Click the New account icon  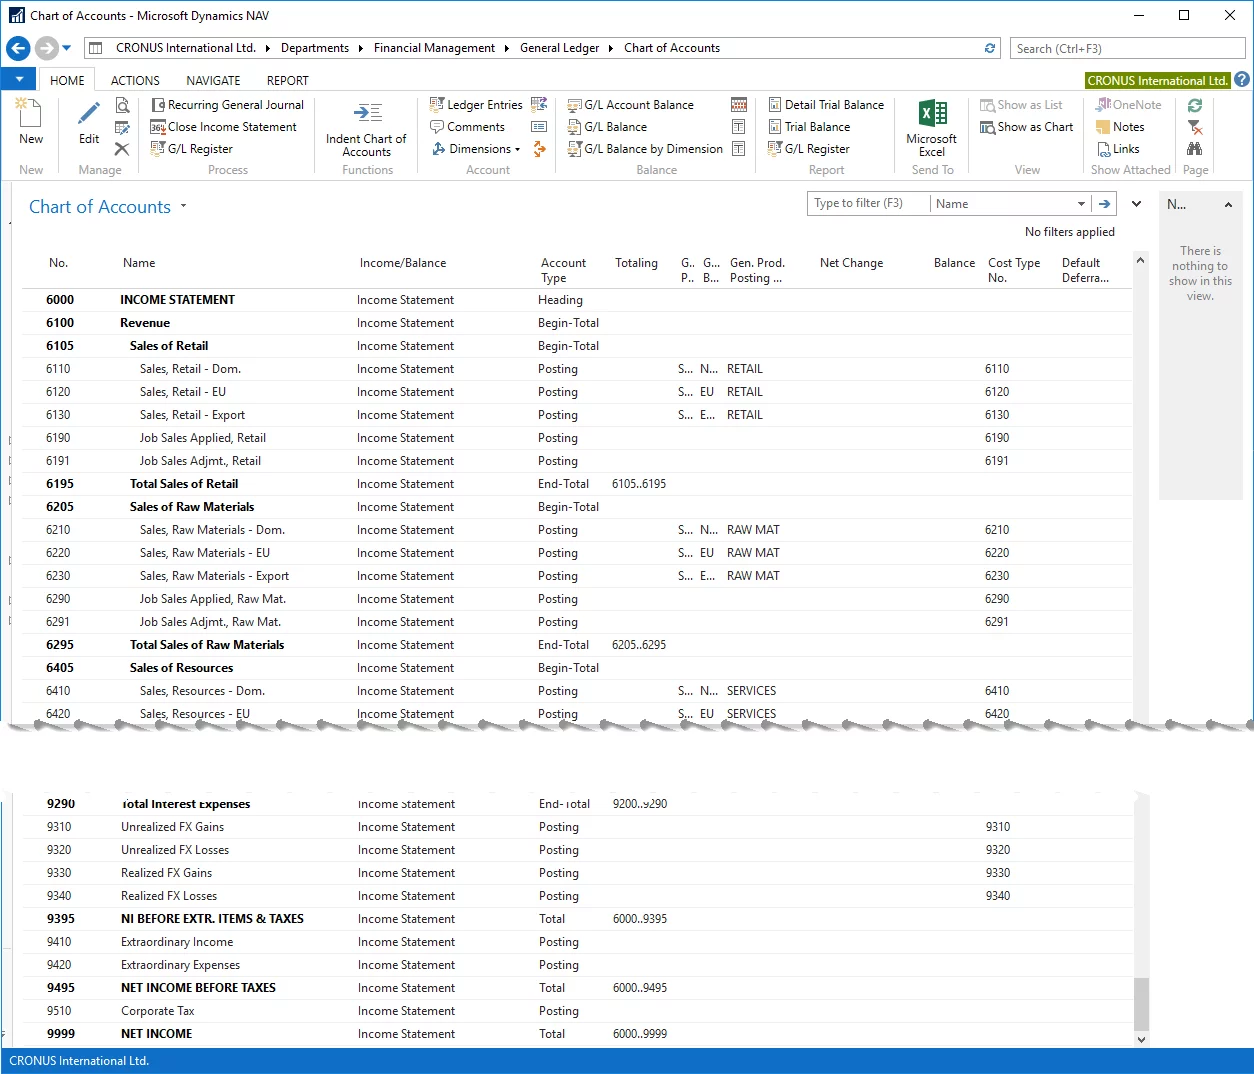click(30, 115)
